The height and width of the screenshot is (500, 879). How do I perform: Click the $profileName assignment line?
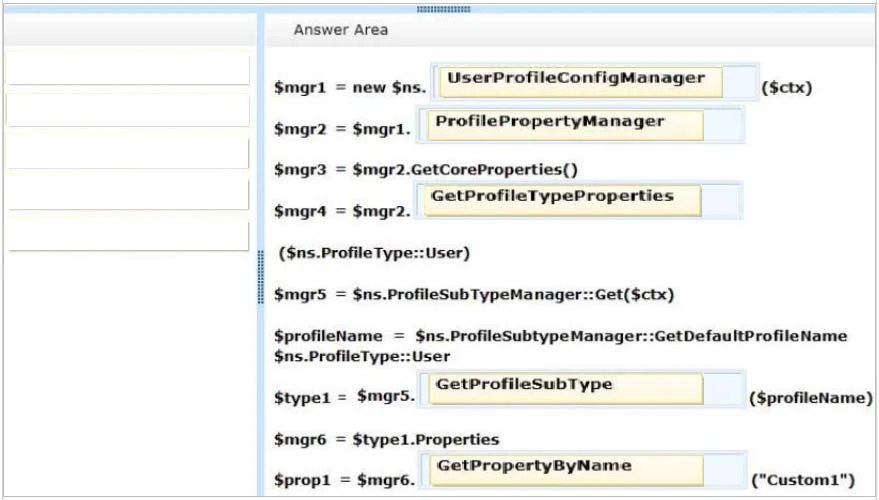point(560,336)
